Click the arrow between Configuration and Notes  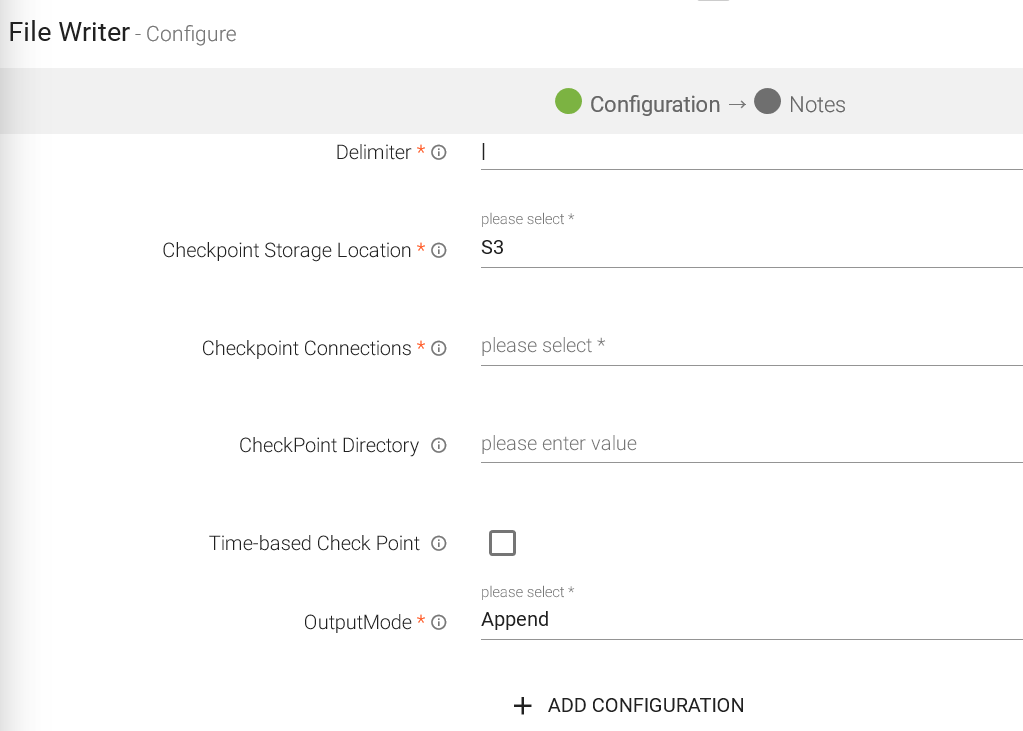coord(737,104)
